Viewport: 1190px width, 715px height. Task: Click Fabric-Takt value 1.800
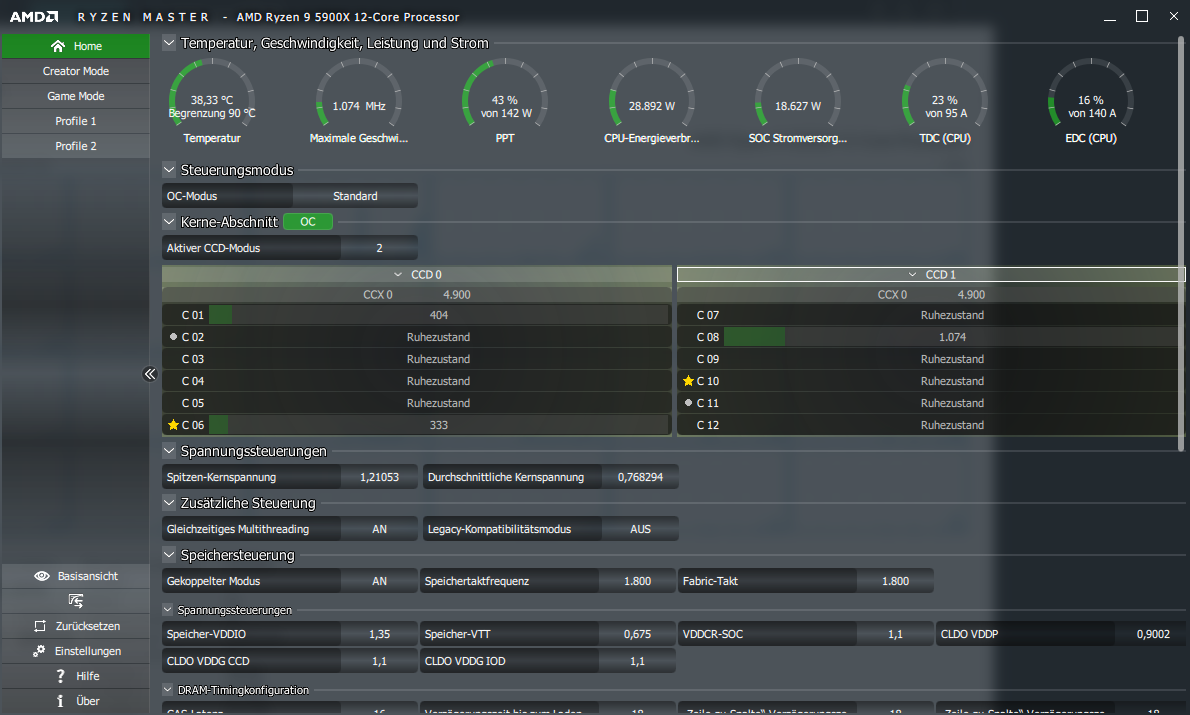[896, 581]
